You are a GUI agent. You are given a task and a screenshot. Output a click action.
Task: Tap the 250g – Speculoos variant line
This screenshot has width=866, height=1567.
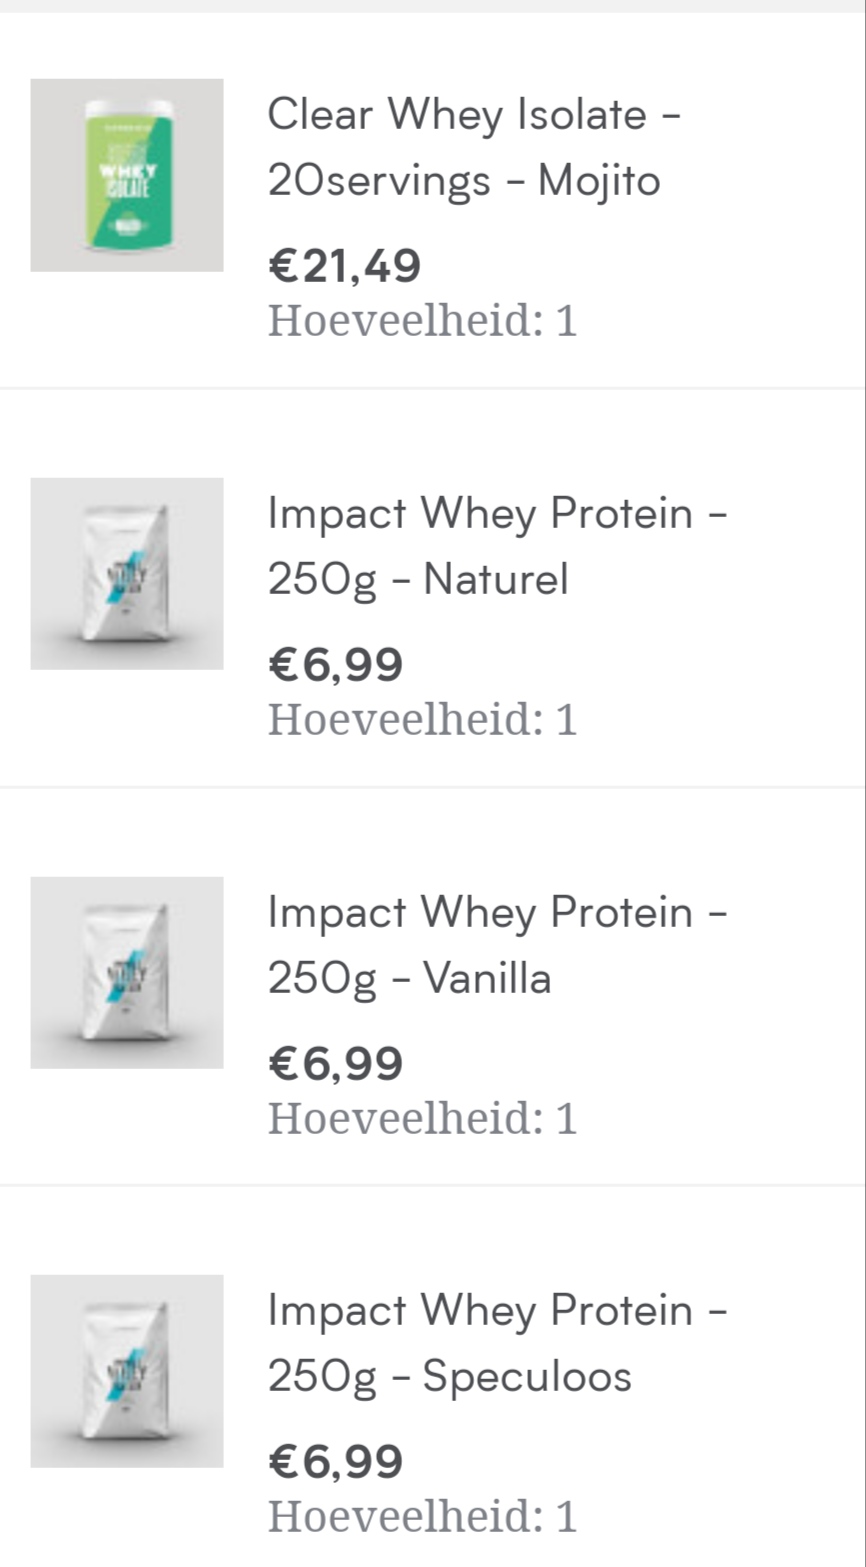coord(450,1376)
